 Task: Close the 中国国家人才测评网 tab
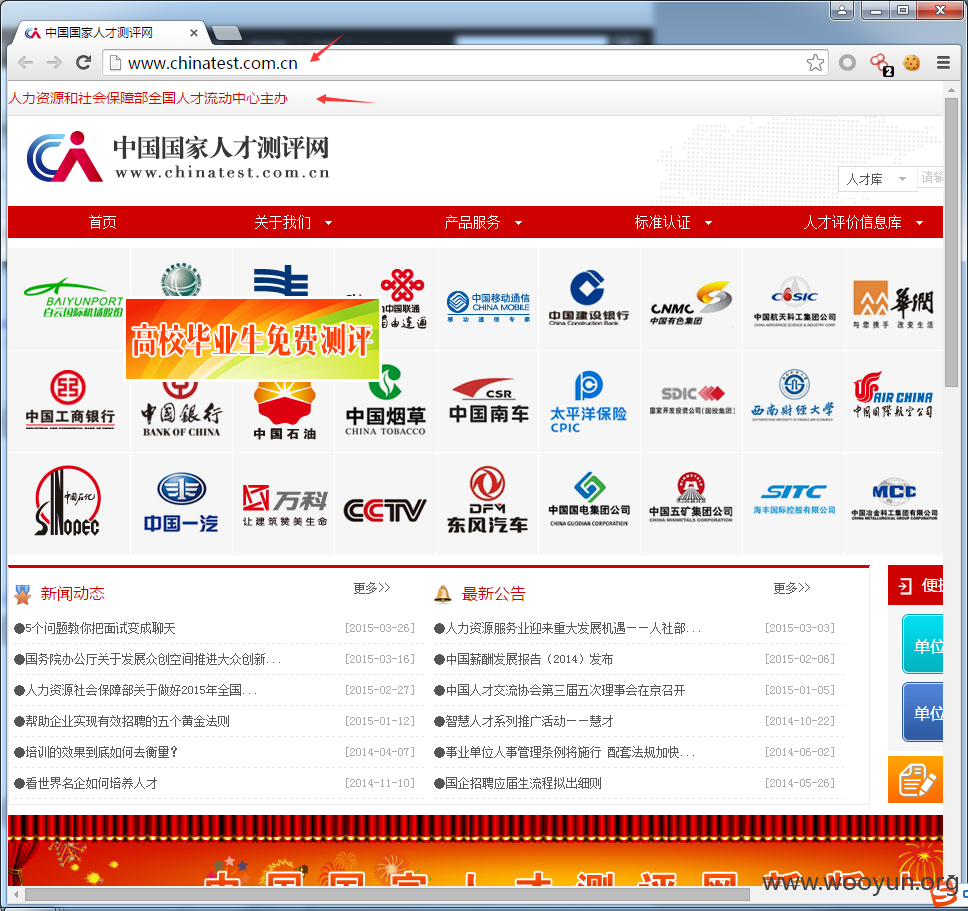194,33
